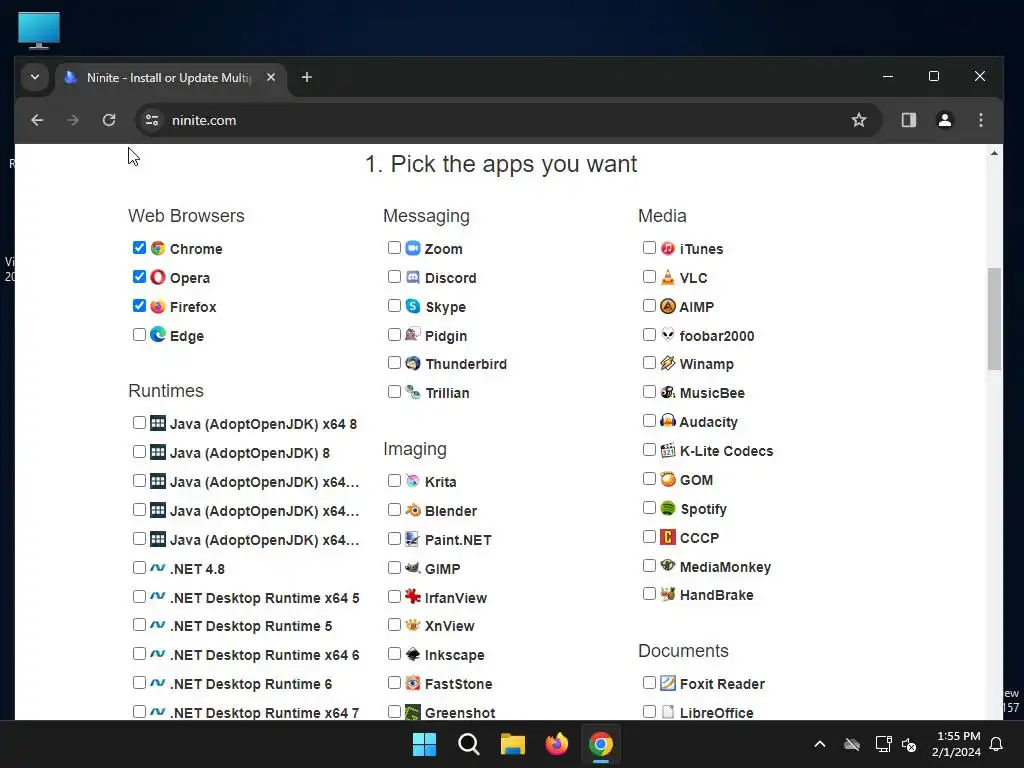Open the notifications bell
The width and height of the screenshot is (1024, 768).
click(x=997, y=744)
